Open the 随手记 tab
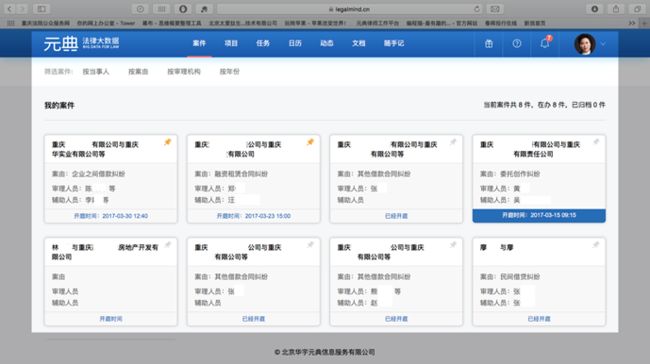650x364 pixels. [x=394, y=43]
